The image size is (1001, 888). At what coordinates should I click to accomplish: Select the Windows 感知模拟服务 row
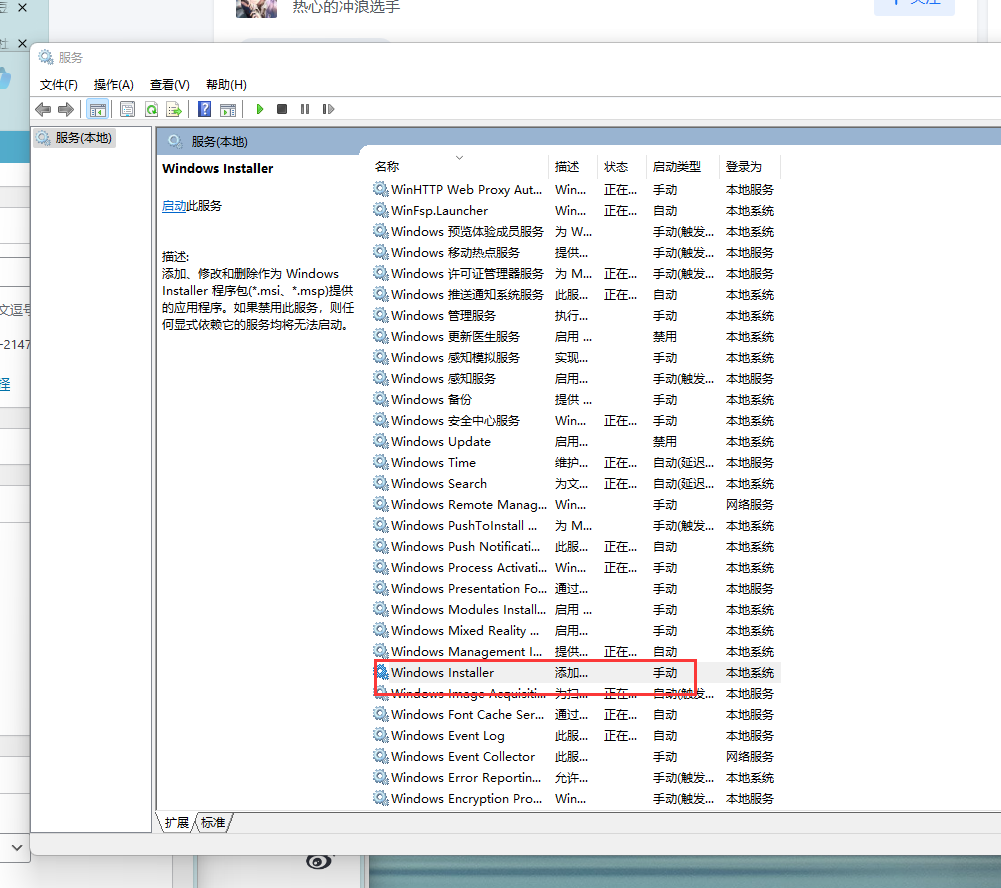click(576, 357)
